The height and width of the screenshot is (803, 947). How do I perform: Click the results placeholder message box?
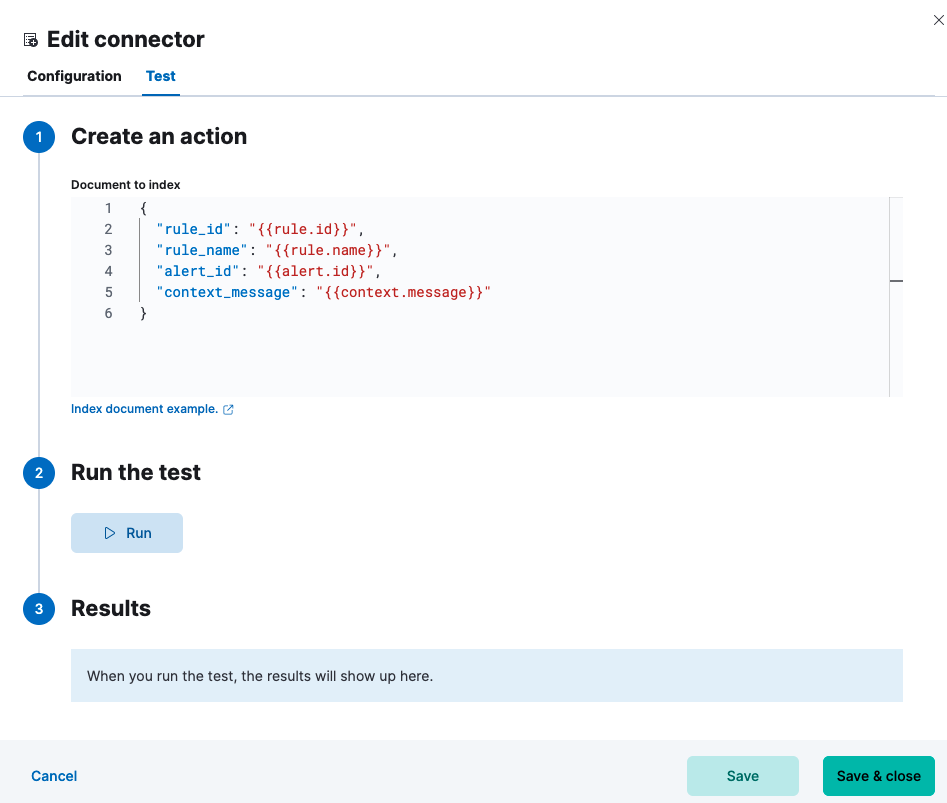[x=486, y=676]
